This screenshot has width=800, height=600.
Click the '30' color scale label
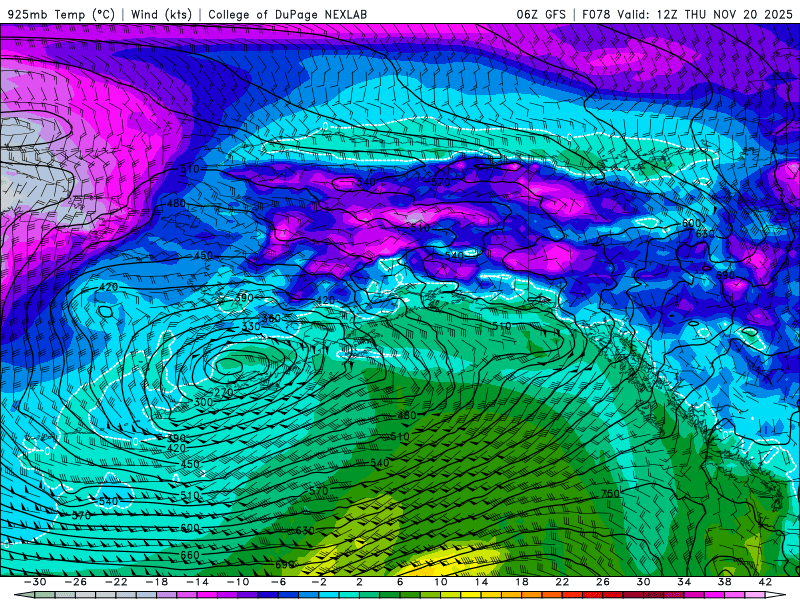pos(643,582)
